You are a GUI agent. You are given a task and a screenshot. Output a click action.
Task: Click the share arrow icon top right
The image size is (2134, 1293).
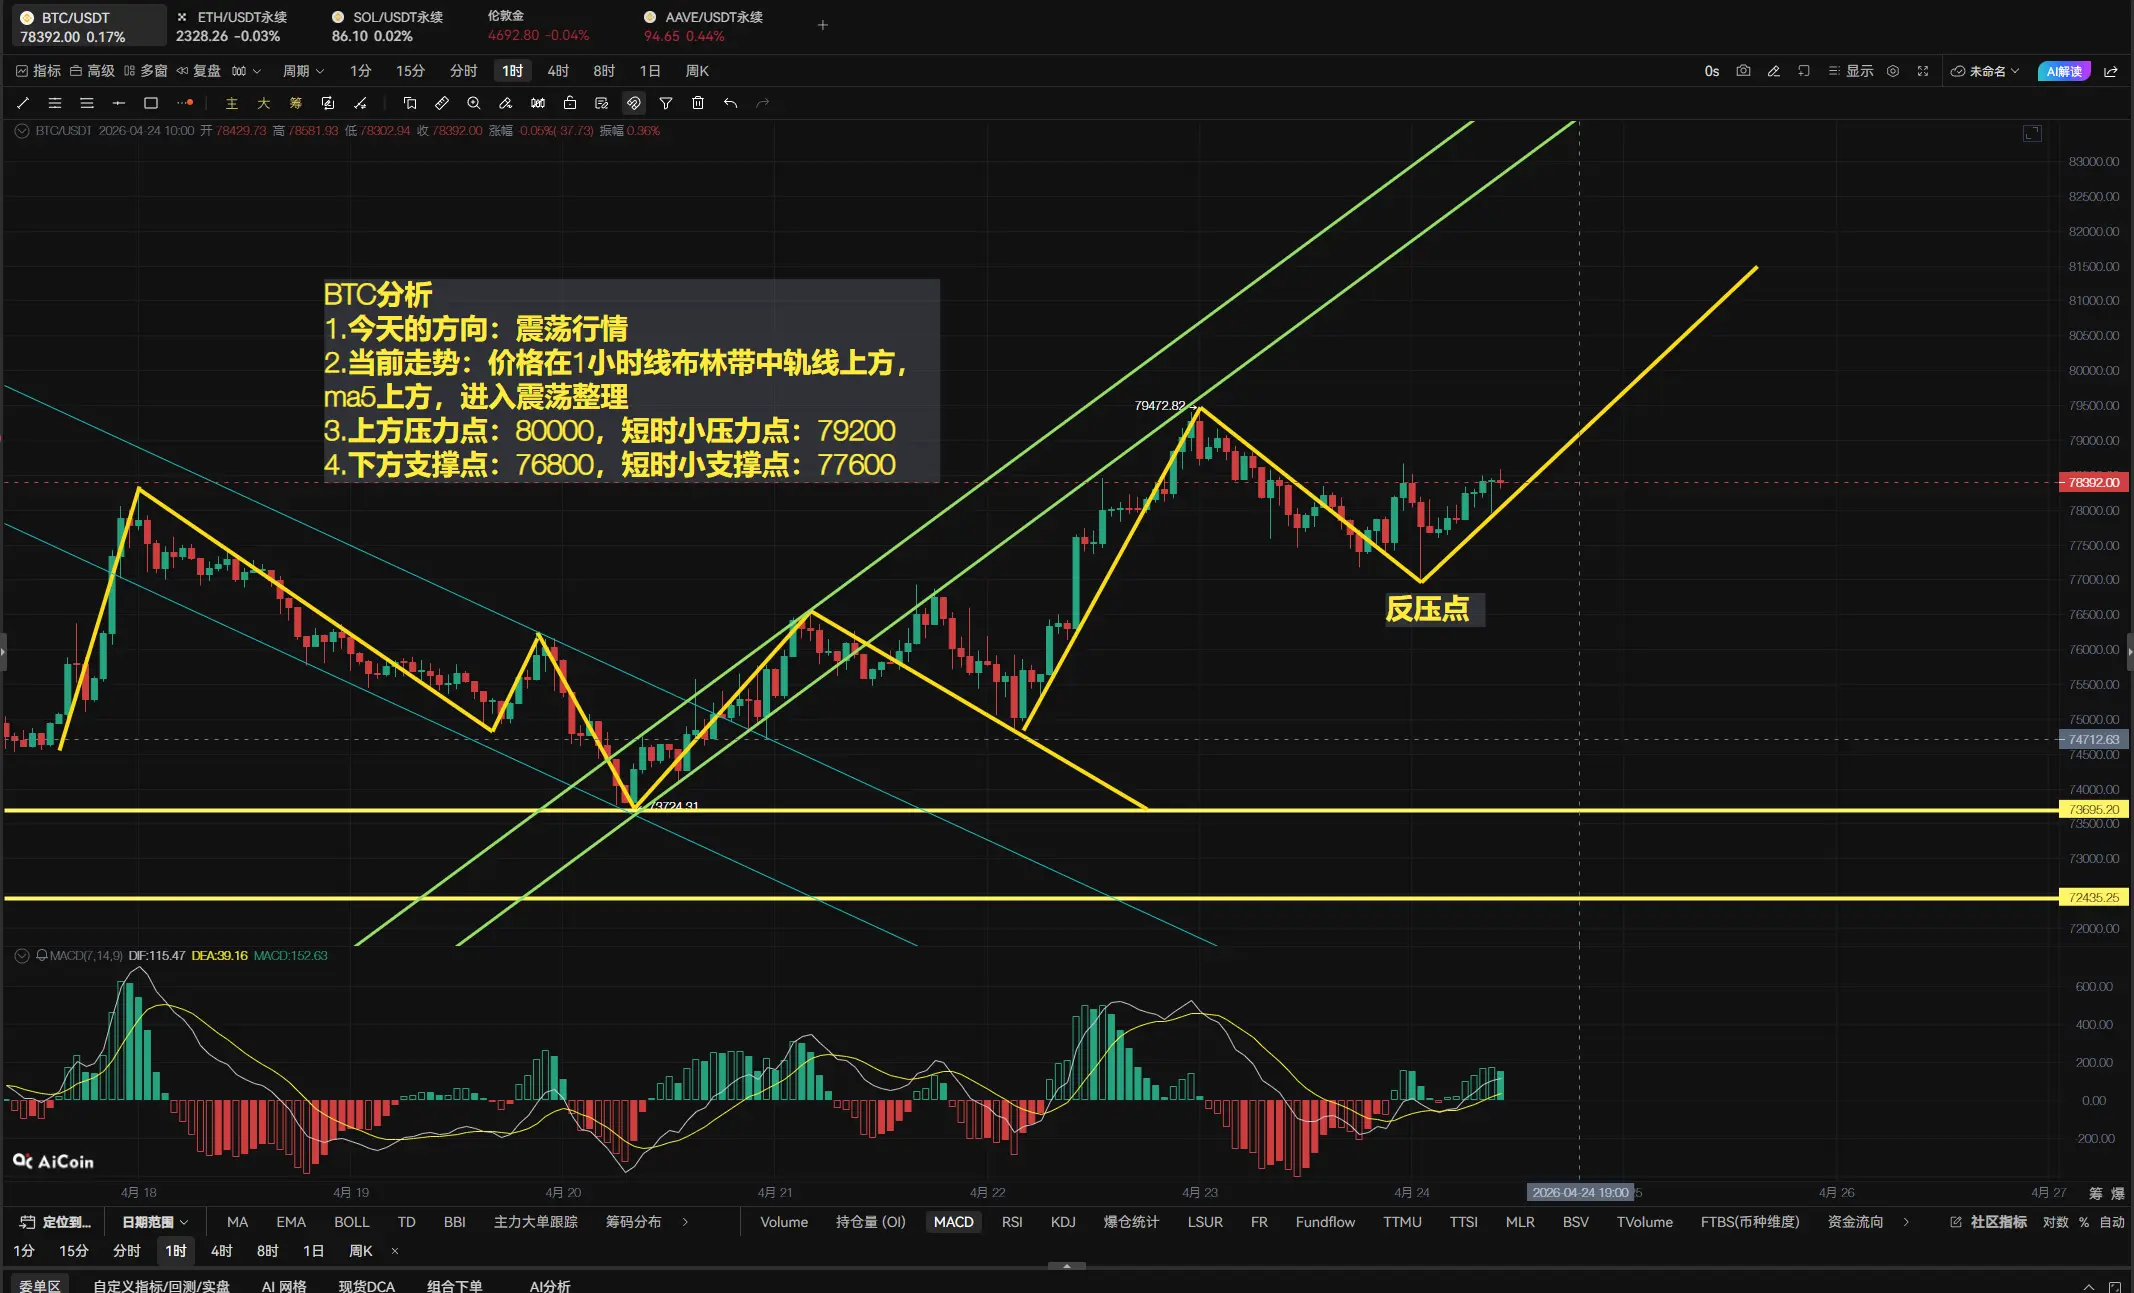tap(2111, 71)
